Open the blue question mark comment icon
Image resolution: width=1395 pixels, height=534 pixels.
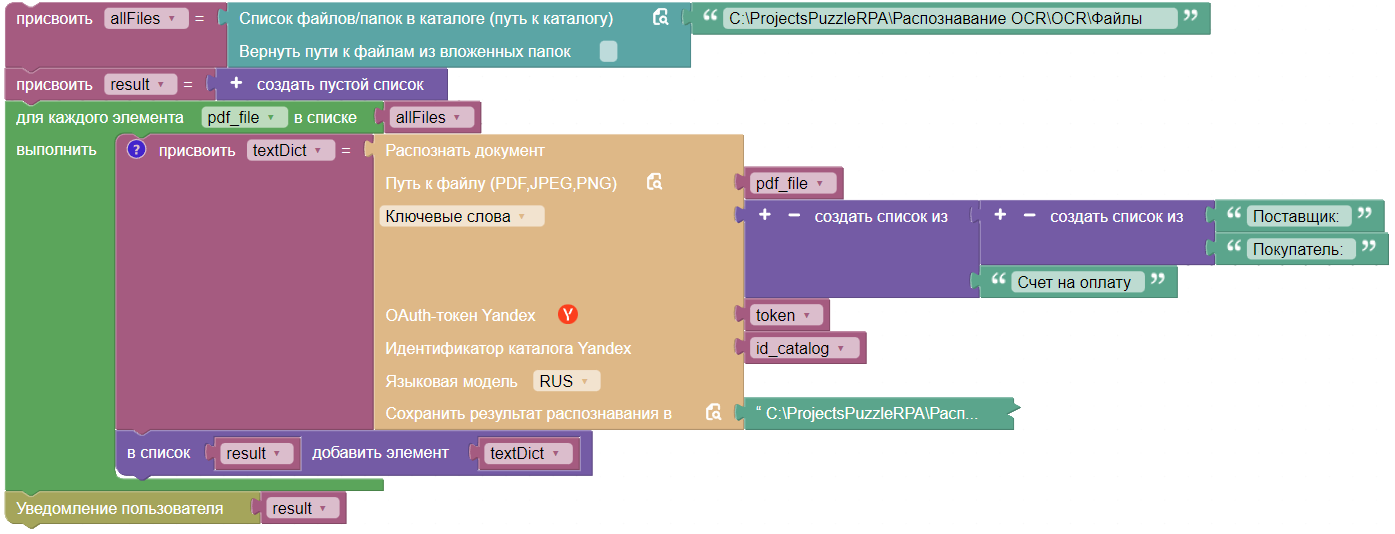pyautogui.click(x=137, y=150)
